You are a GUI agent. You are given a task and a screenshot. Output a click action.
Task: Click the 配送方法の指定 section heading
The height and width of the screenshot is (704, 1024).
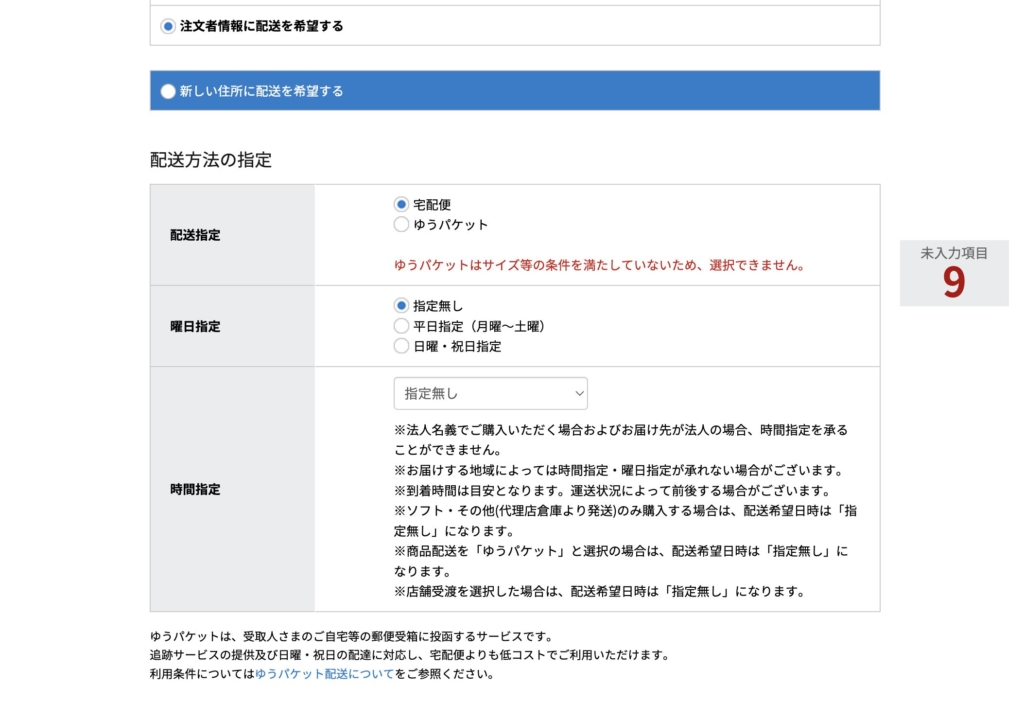[x=211, y=160]
